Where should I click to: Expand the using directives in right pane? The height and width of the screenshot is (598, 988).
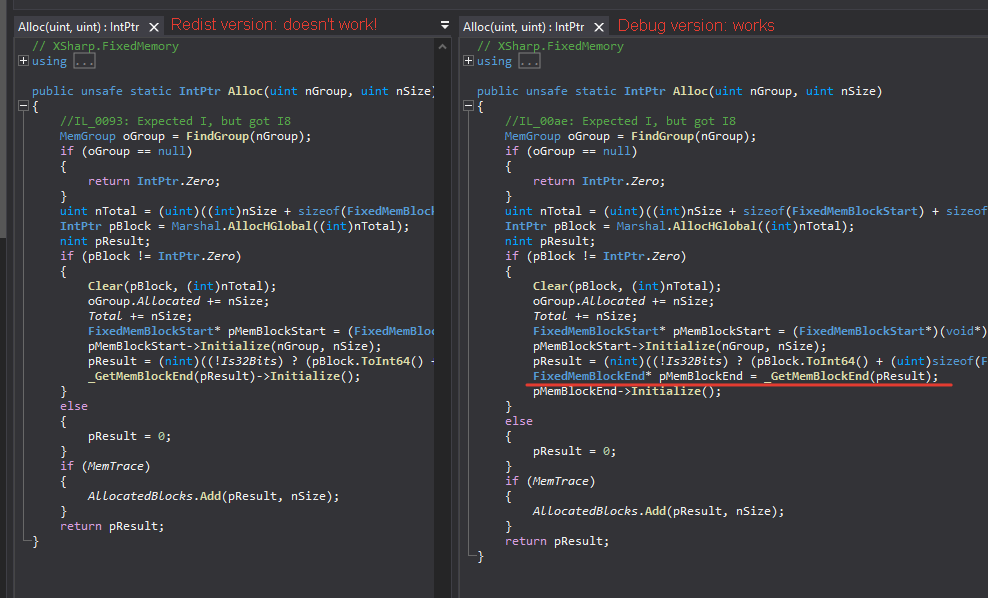click(468, 61)
